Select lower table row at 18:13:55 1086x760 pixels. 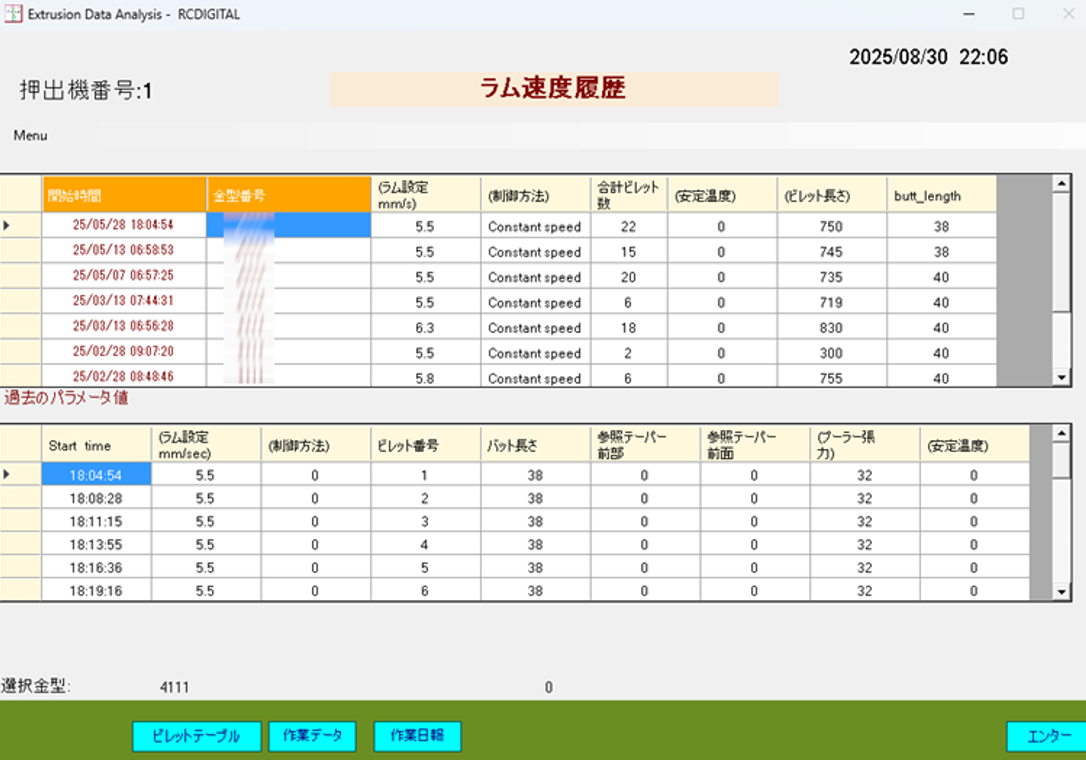96,545
